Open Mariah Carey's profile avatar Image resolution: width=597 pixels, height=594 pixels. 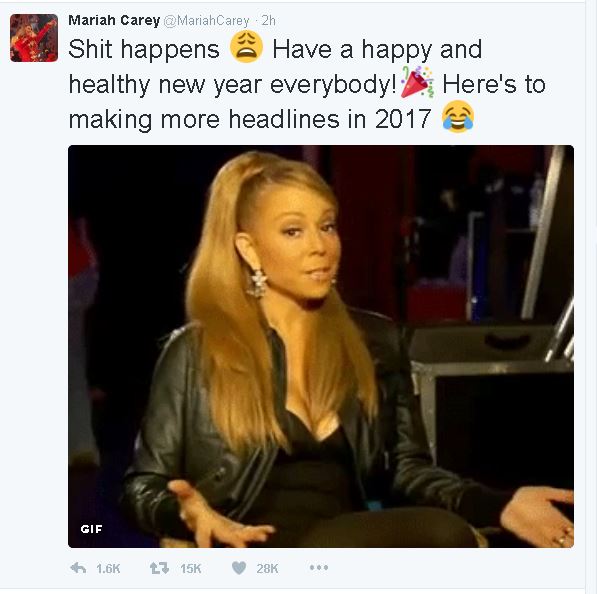[34, 38]
